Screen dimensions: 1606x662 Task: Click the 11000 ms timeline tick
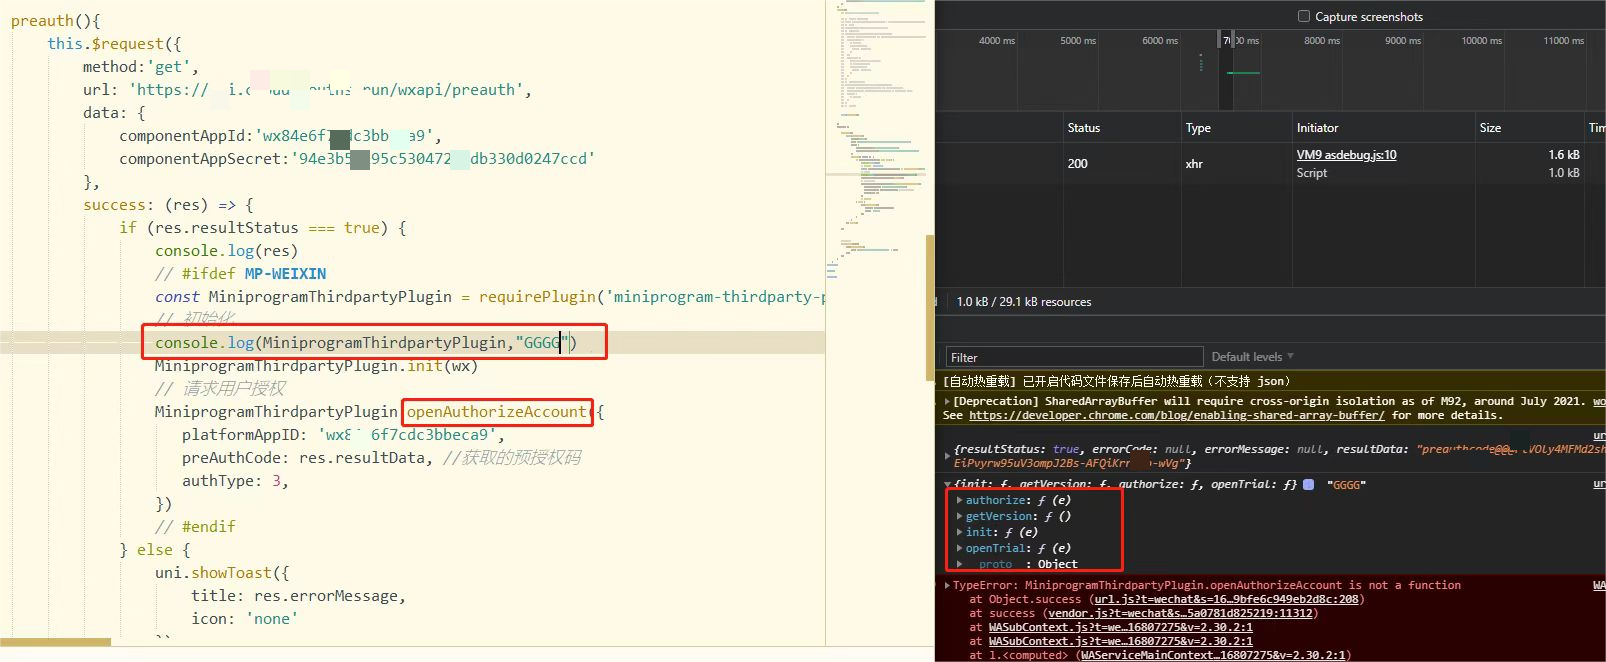click(1563, 41)
